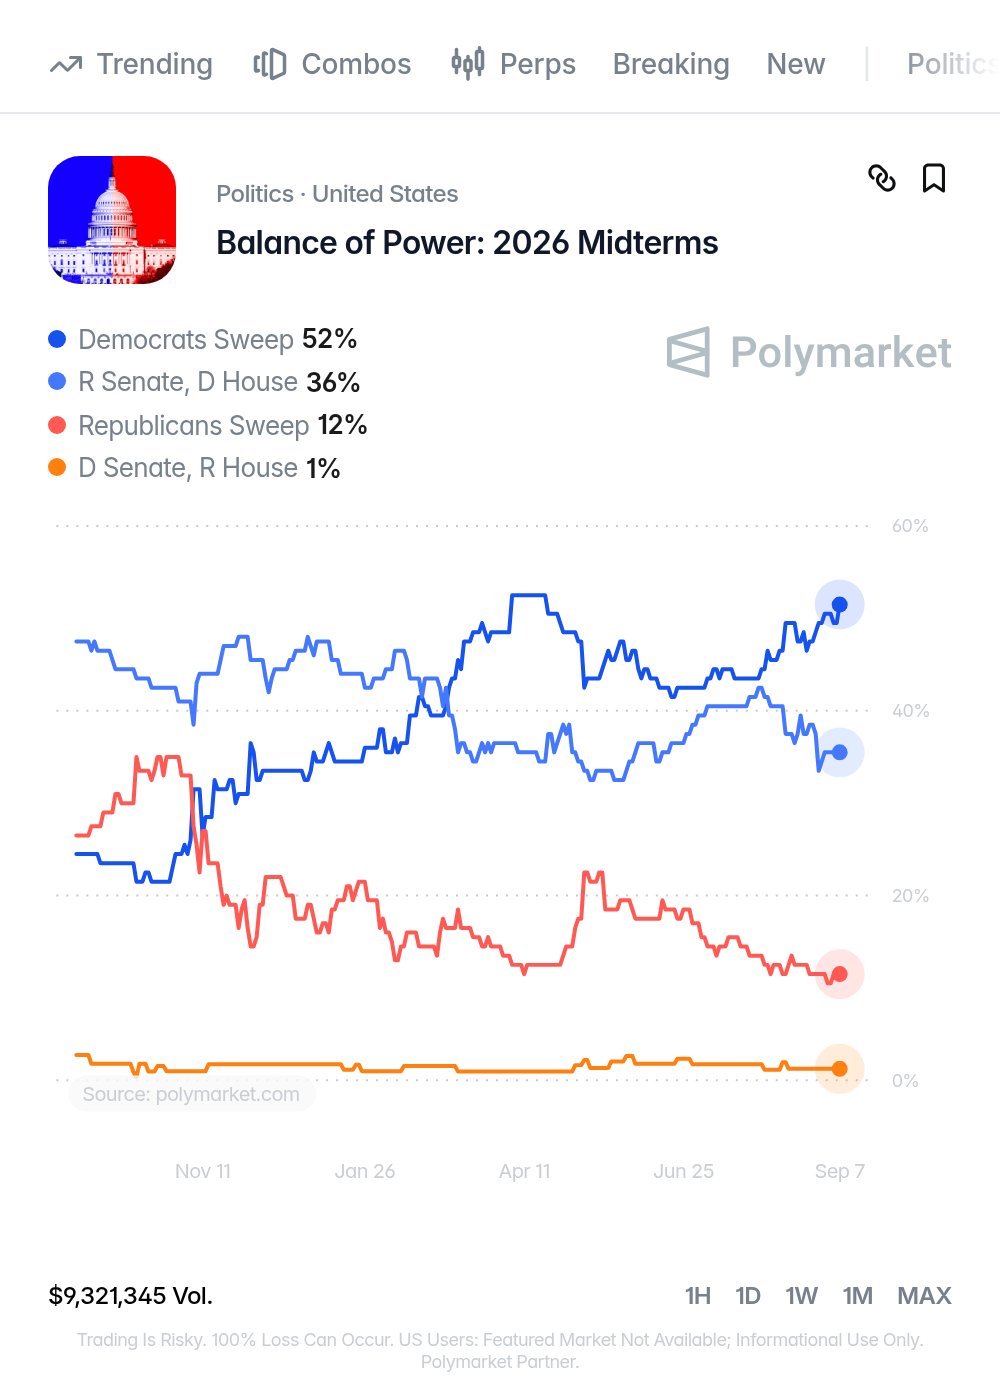1000x1400 pixels.
Task: Click the Perps candlestick icon
Action: coord(468,64)
